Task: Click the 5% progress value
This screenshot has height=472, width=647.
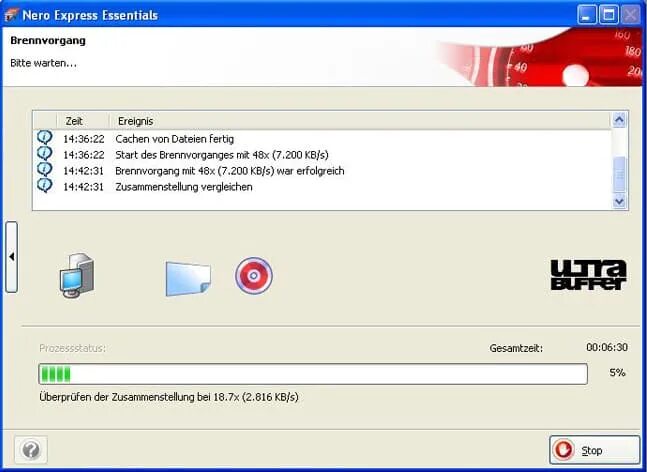Action: coord(617,373)
